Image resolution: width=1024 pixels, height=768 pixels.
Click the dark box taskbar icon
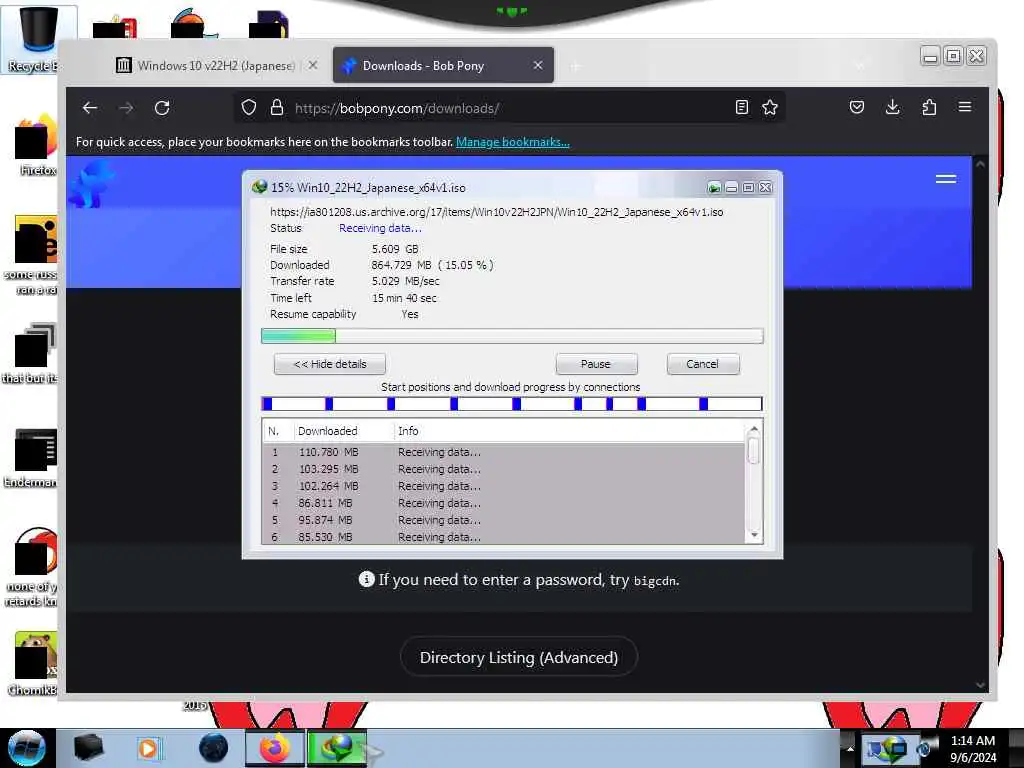pos(89,748)
